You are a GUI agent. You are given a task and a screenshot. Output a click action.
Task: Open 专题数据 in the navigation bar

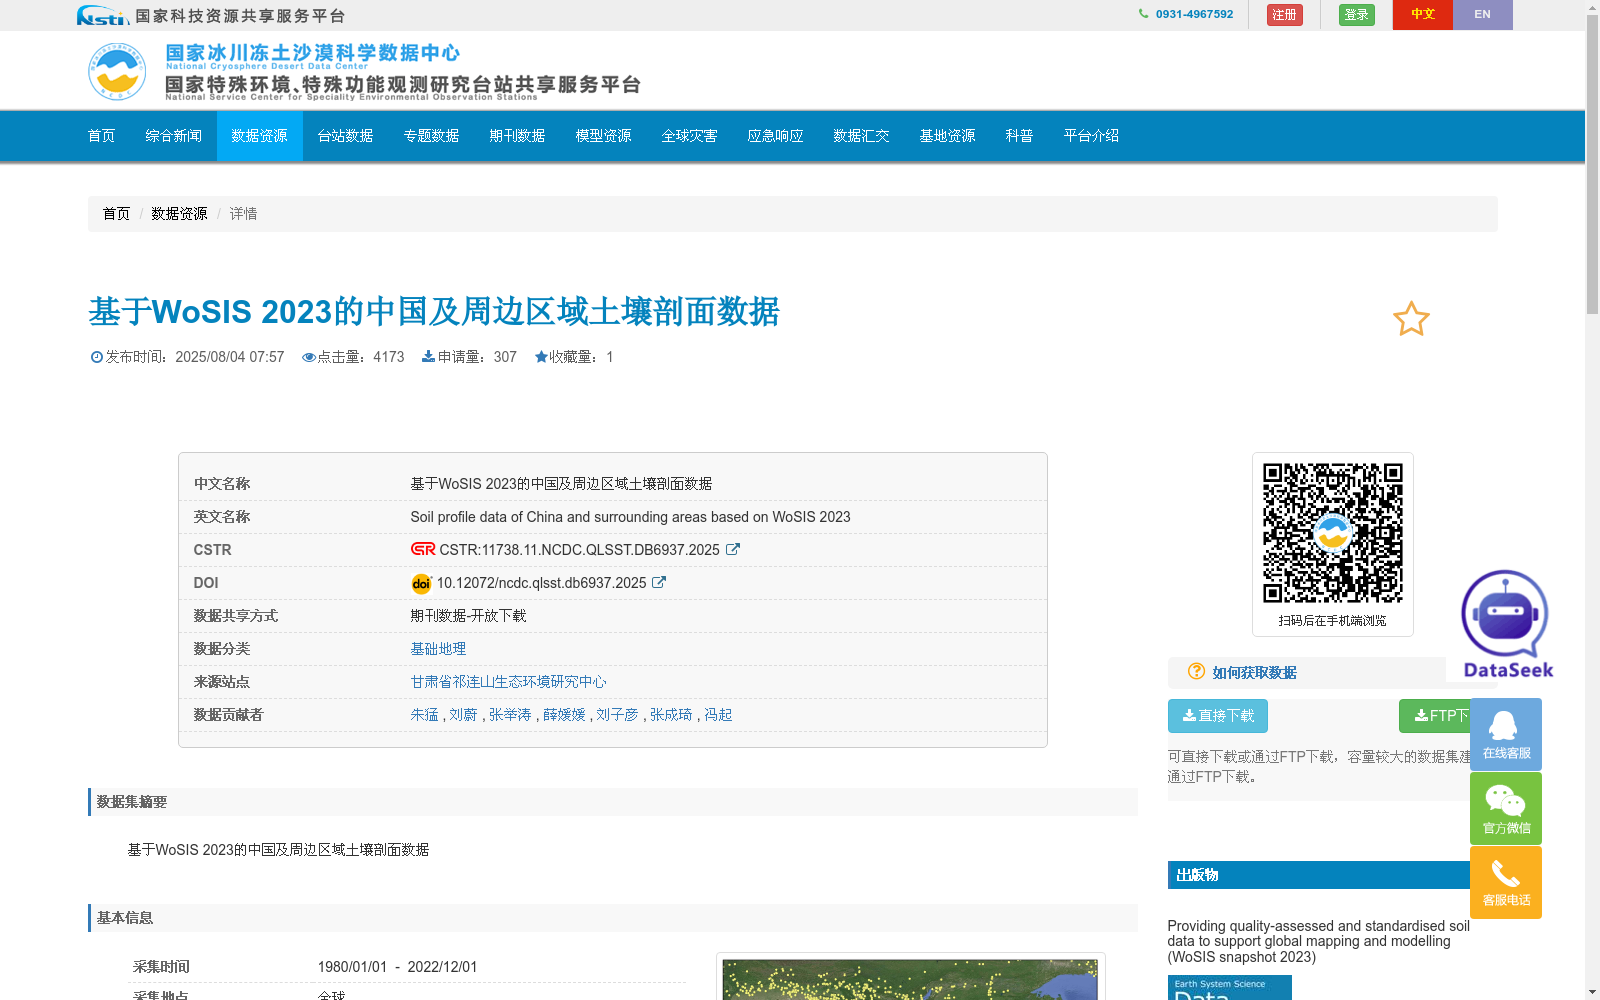[431, 136]
